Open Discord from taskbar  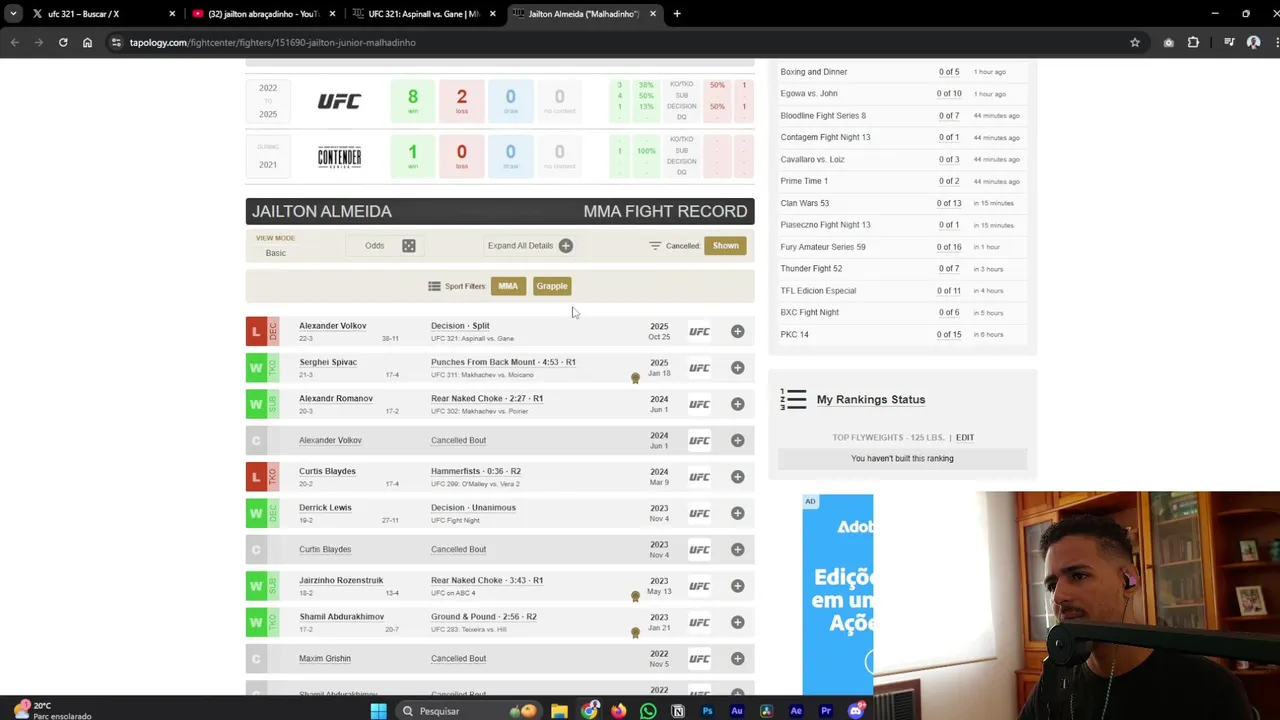click(x=856, y=711)
